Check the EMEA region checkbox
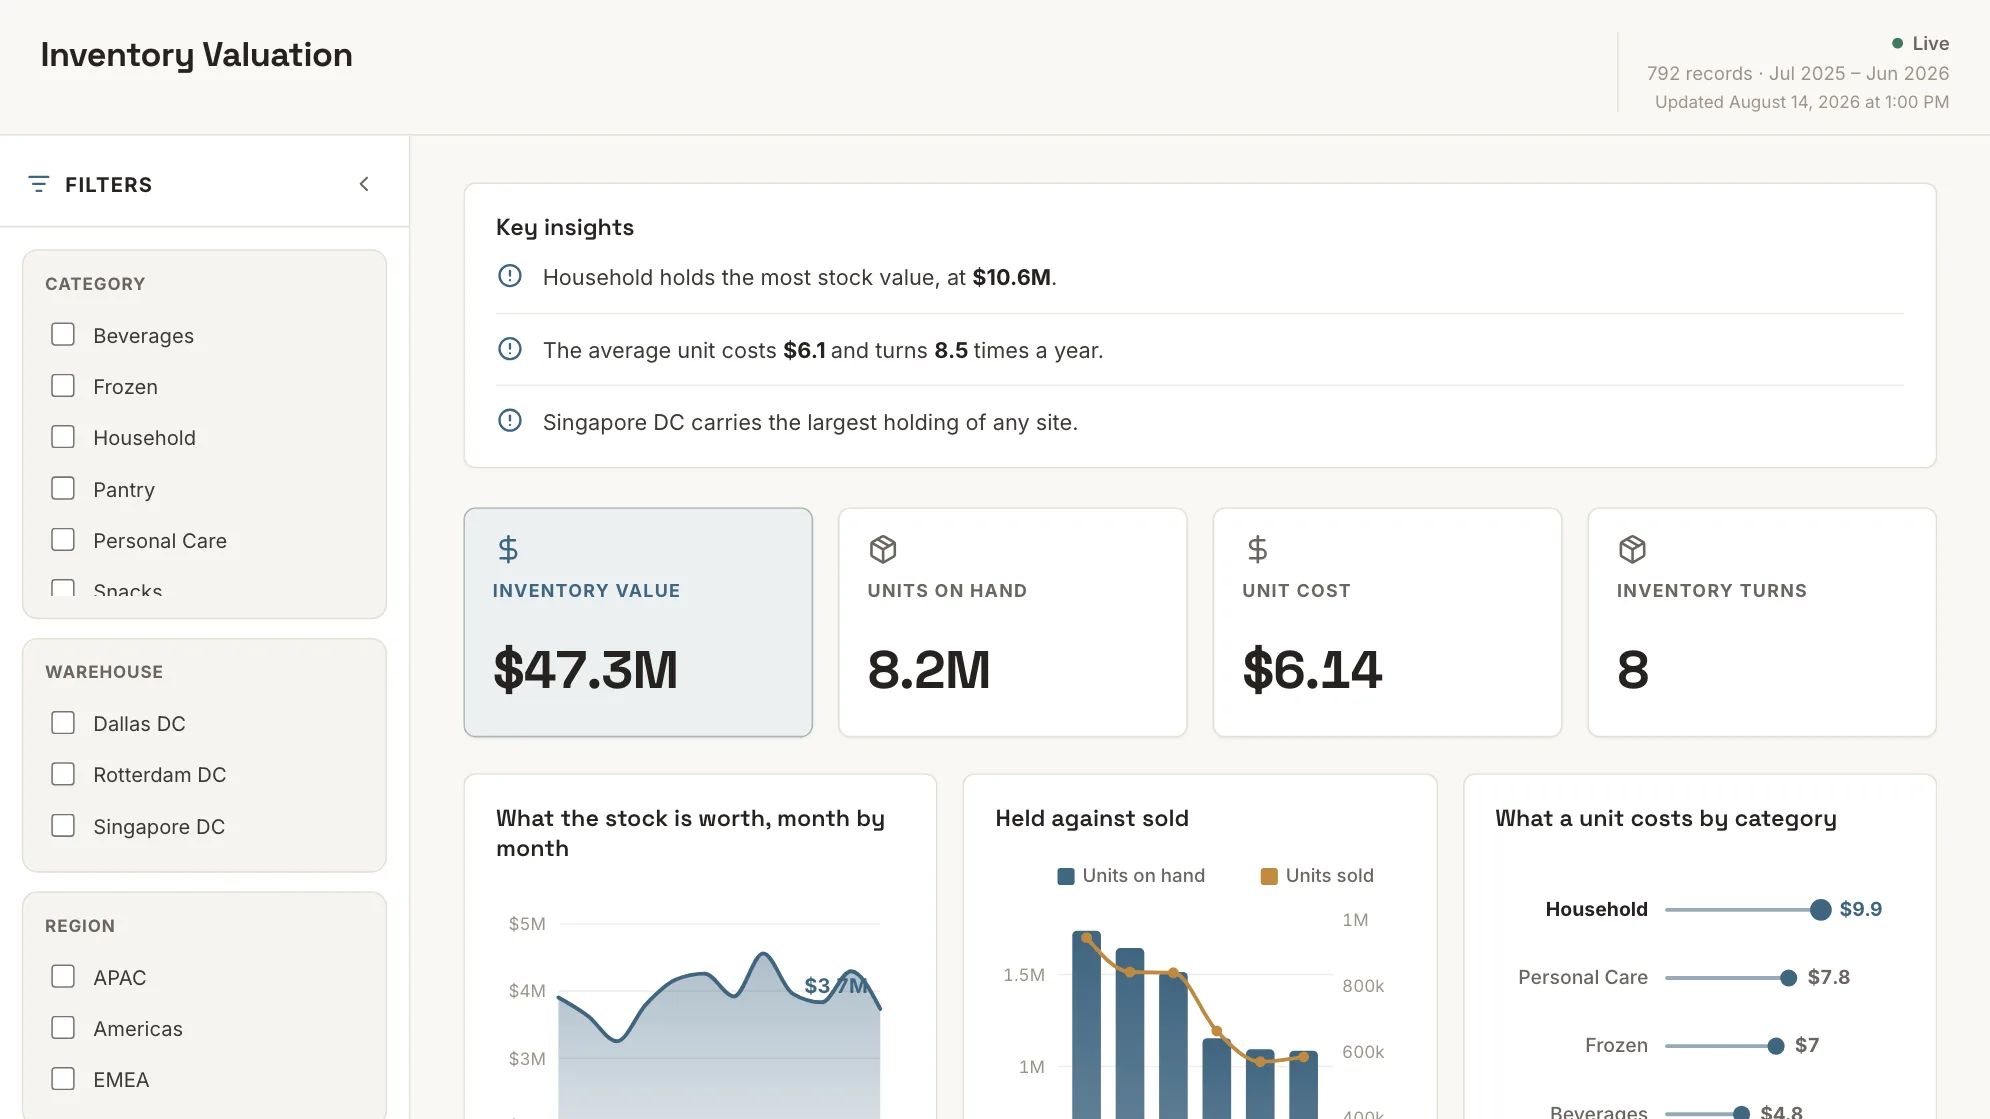Image resolution: width=1990 pixels, height=1119 pixels. (x=63, y=1079)
